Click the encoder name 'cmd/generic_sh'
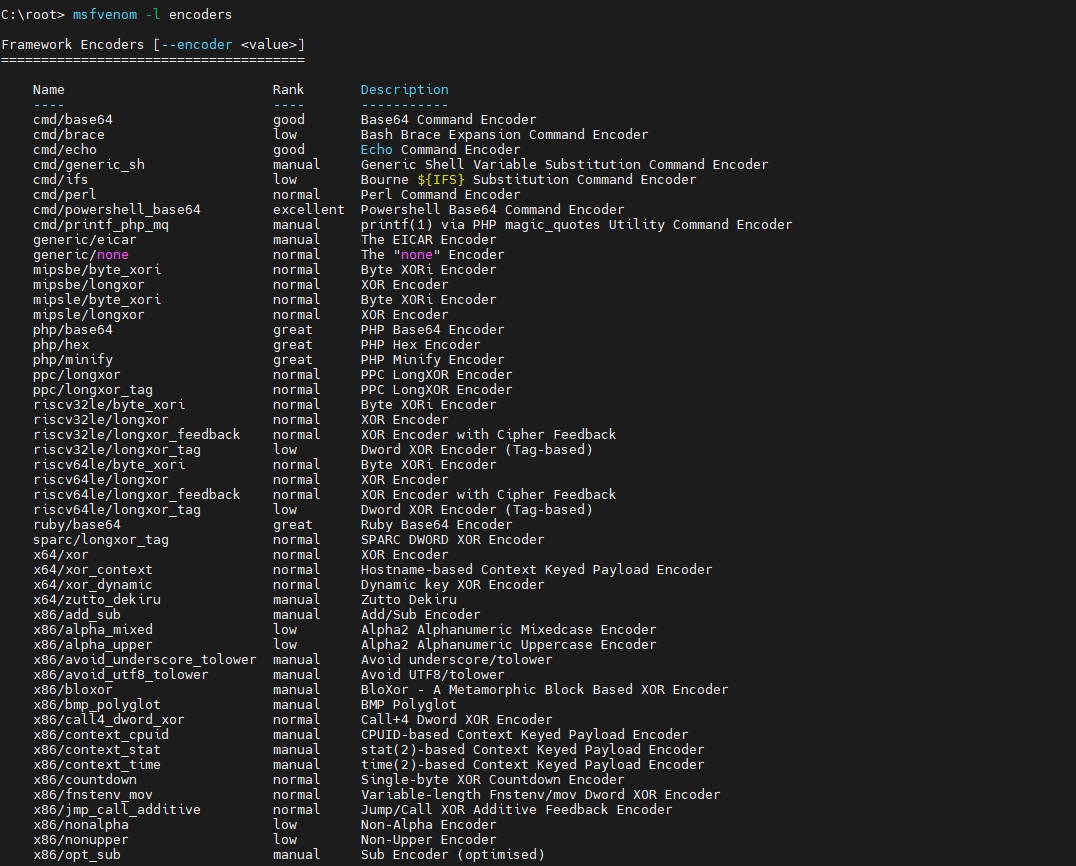 click(89, 165)
